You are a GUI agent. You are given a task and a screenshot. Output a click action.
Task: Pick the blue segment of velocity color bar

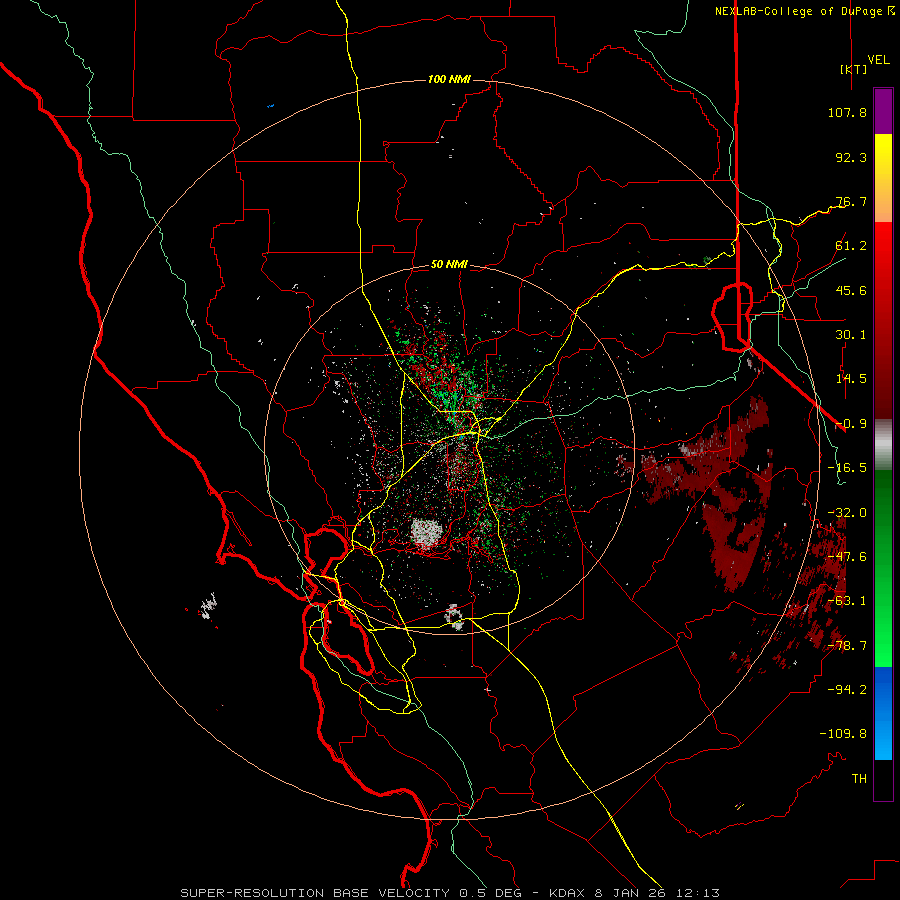pos(883,713)
